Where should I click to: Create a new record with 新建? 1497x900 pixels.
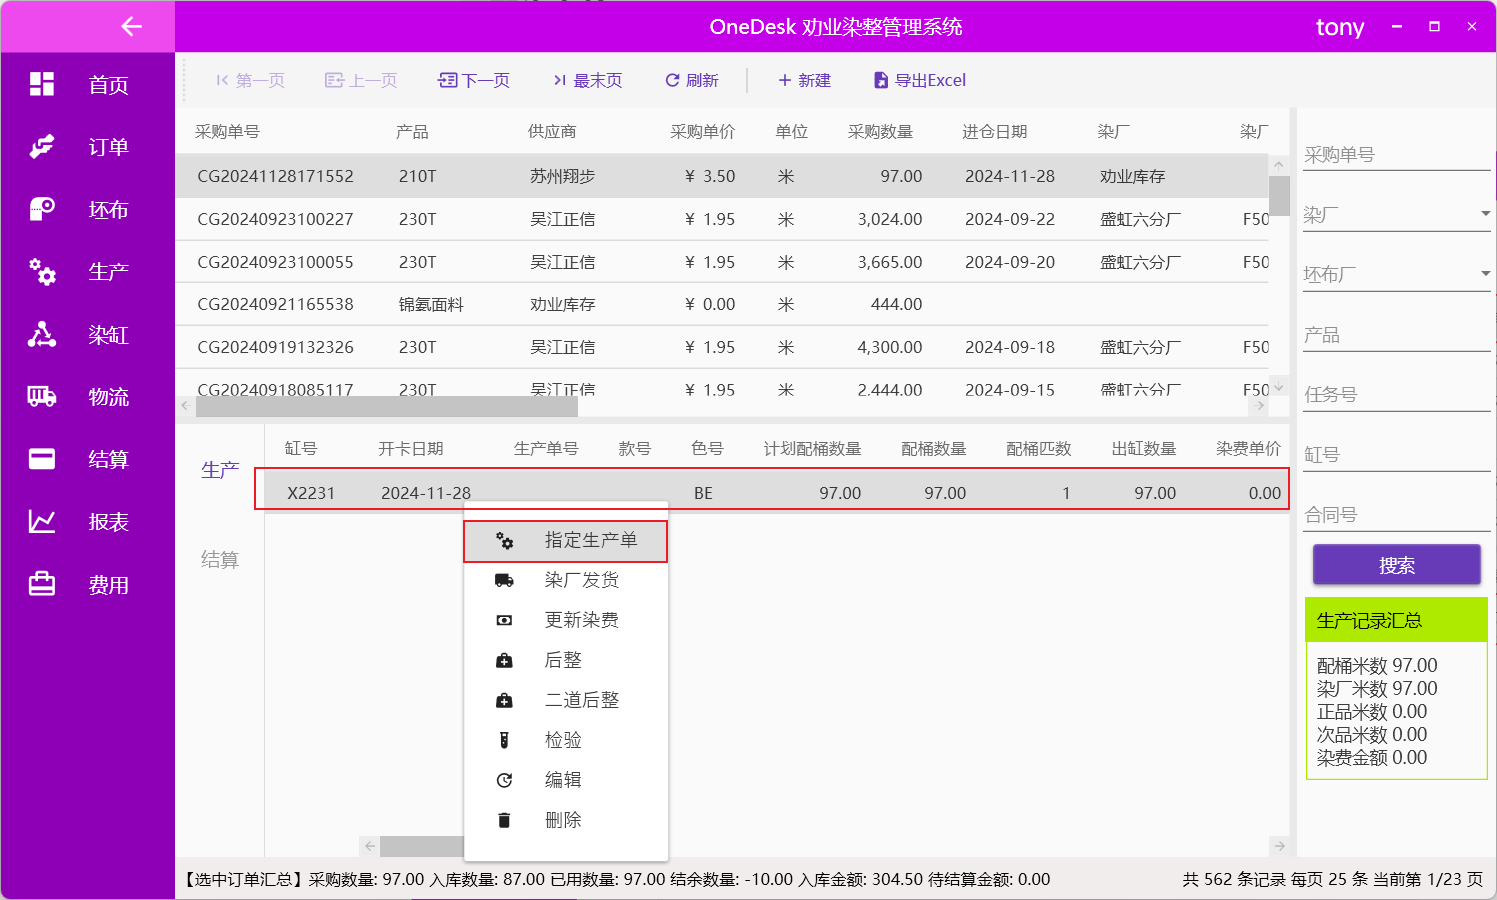[805, 80]
